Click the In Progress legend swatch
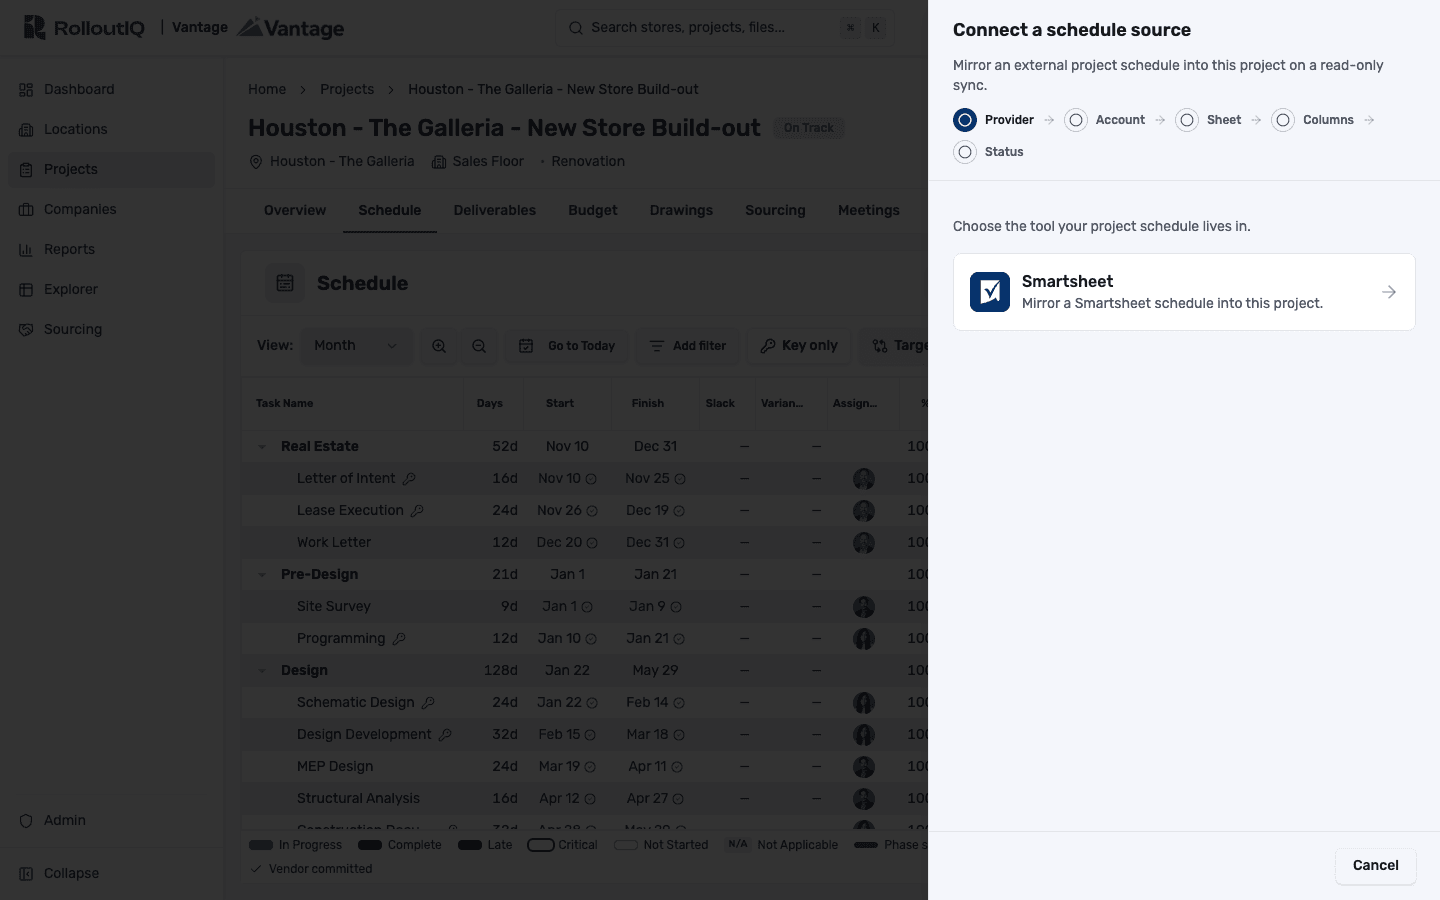The width and height of the screenshot is (1440, 900). tap(261, 845)
